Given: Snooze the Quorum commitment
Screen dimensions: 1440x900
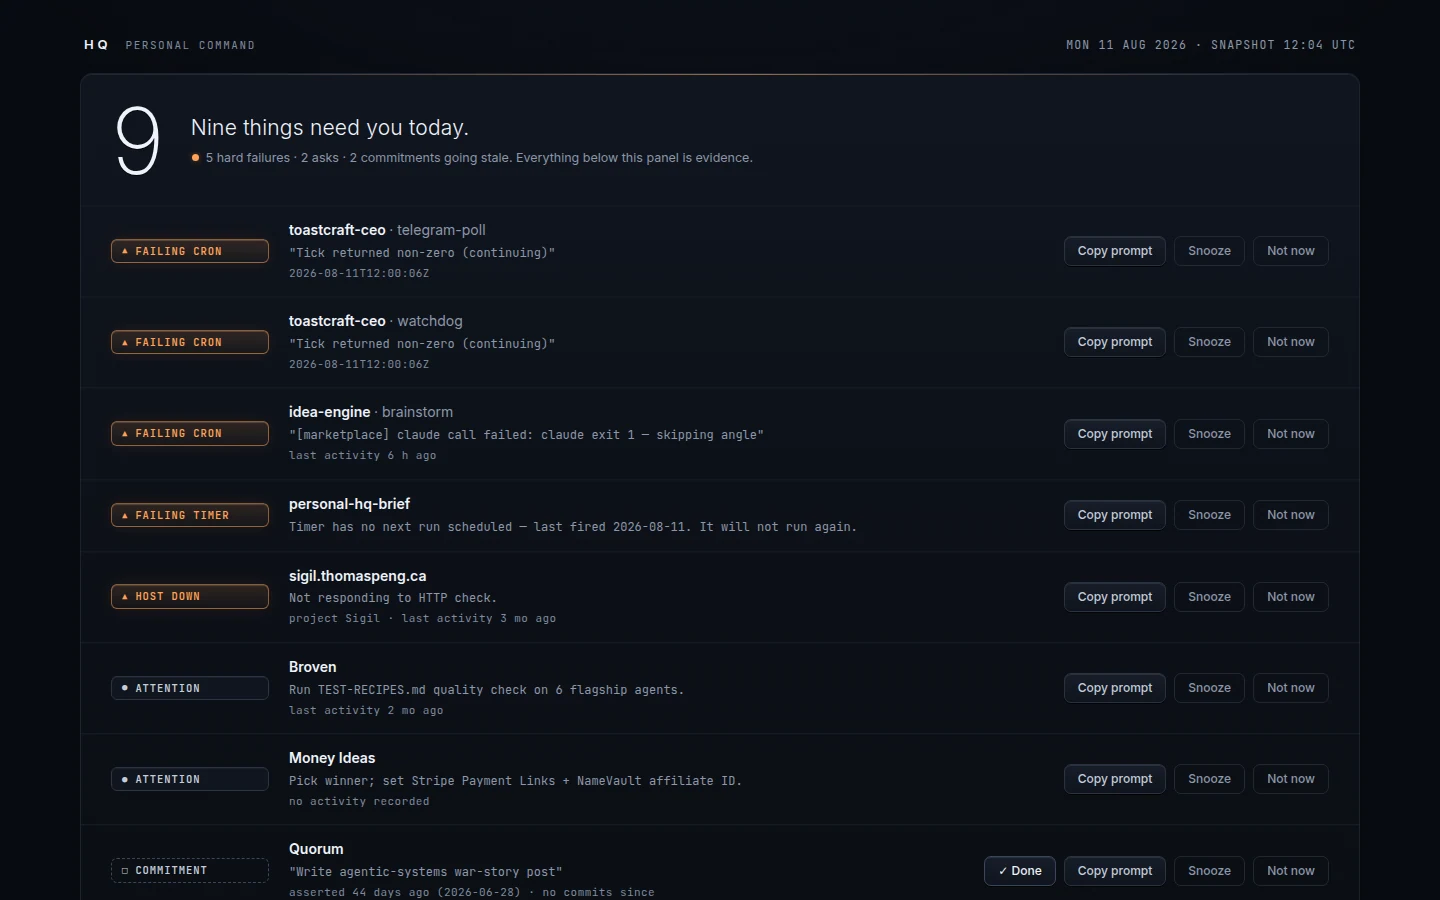Looking at the screenshot, I should pyautogui.click(x=1209, y=871).
